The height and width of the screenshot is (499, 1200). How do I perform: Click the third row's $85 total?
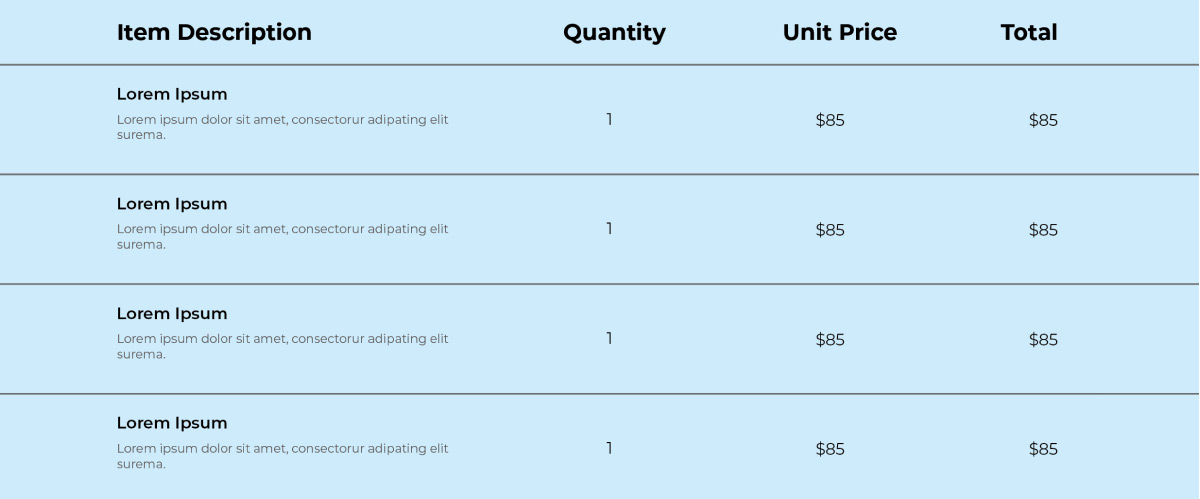(1043, 340)
